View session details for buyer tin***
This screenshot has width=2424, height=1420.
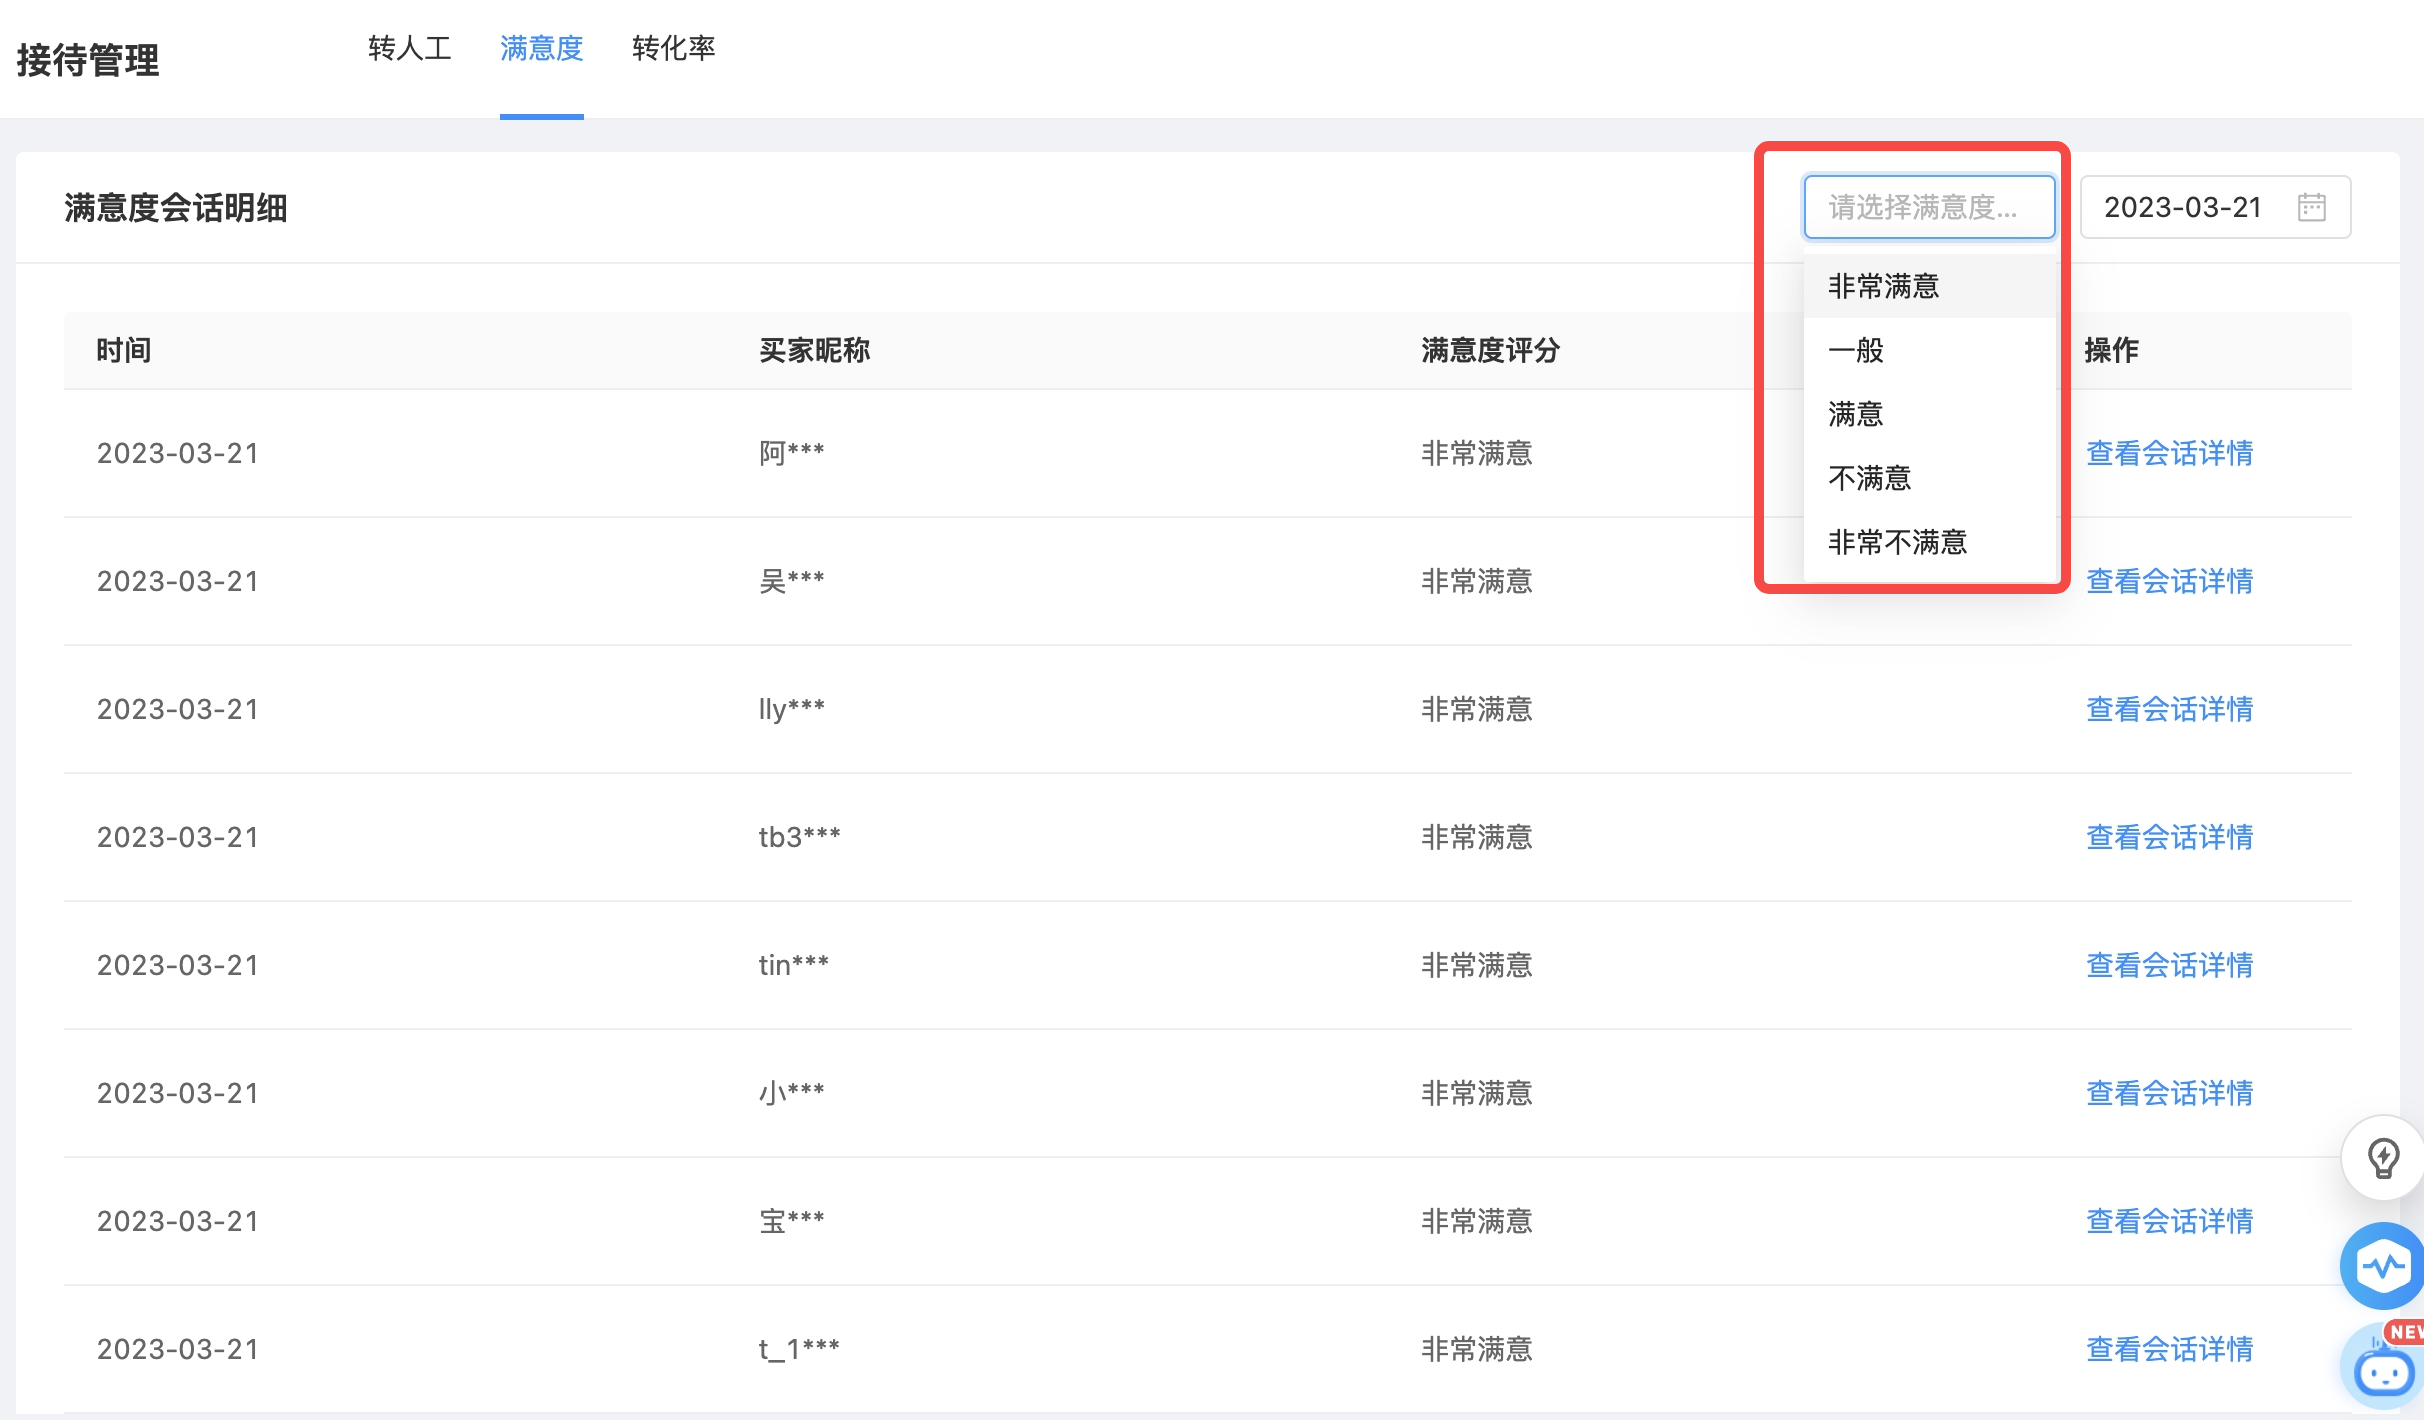[2169, 965]
